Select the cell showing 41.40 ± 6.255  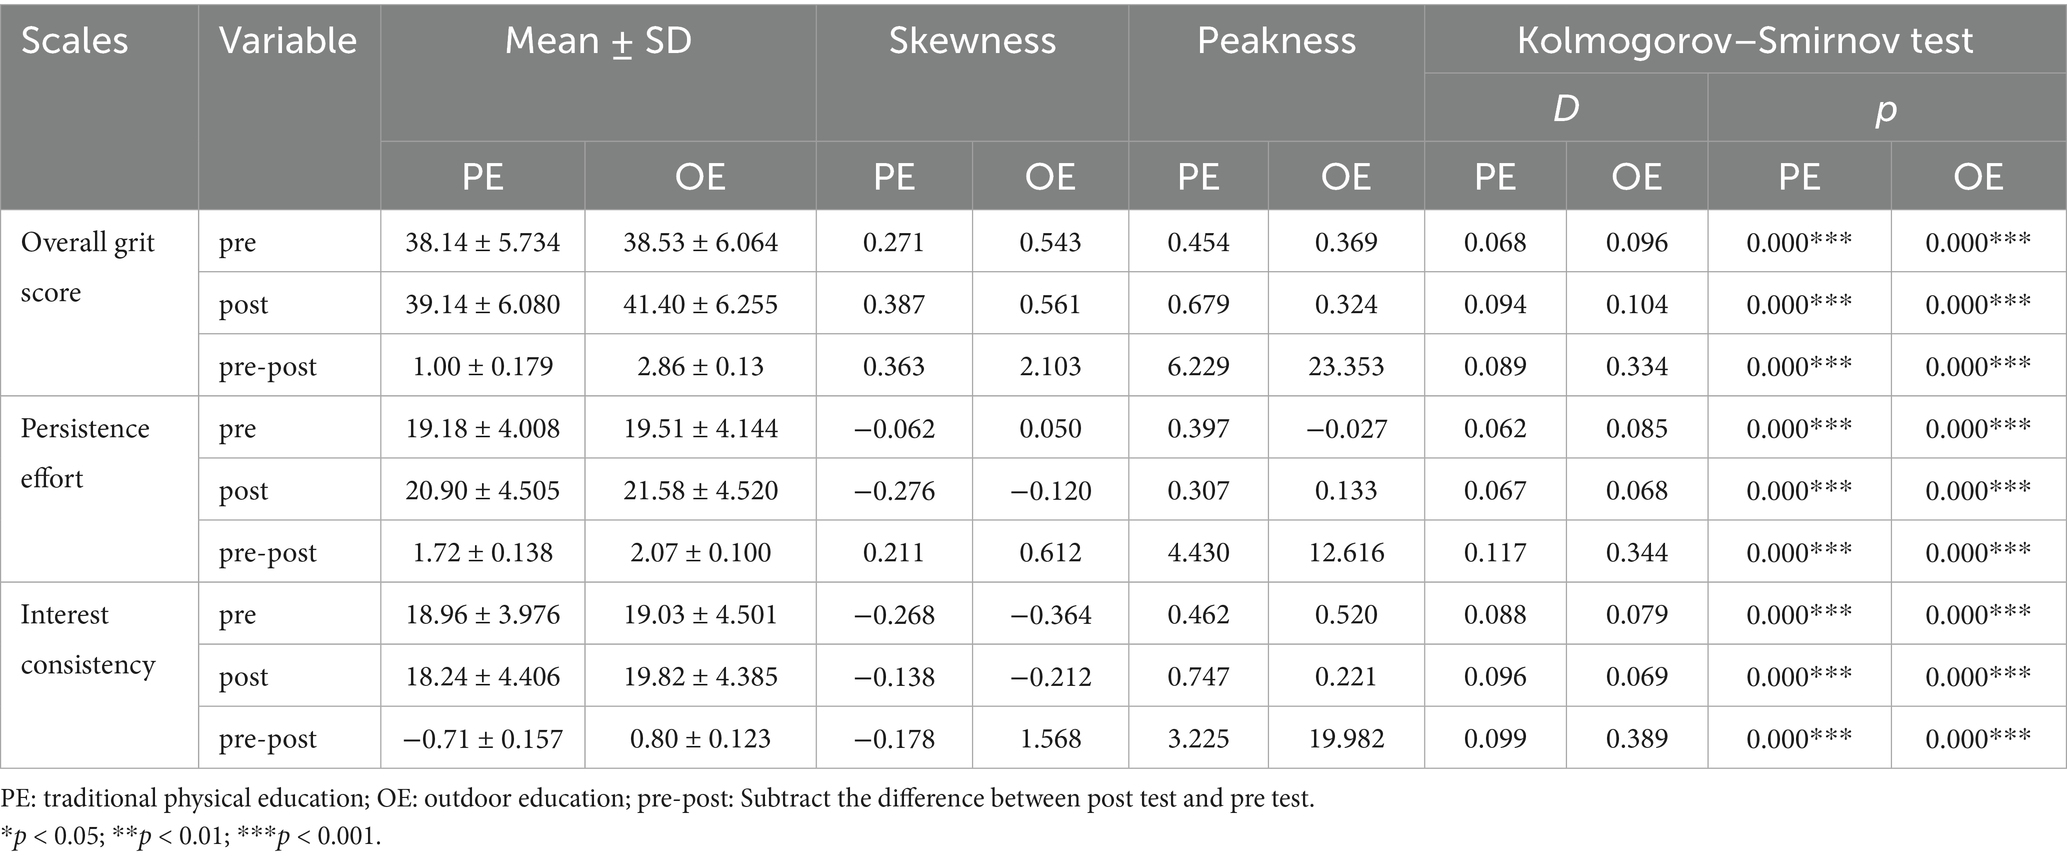[700, 304]
